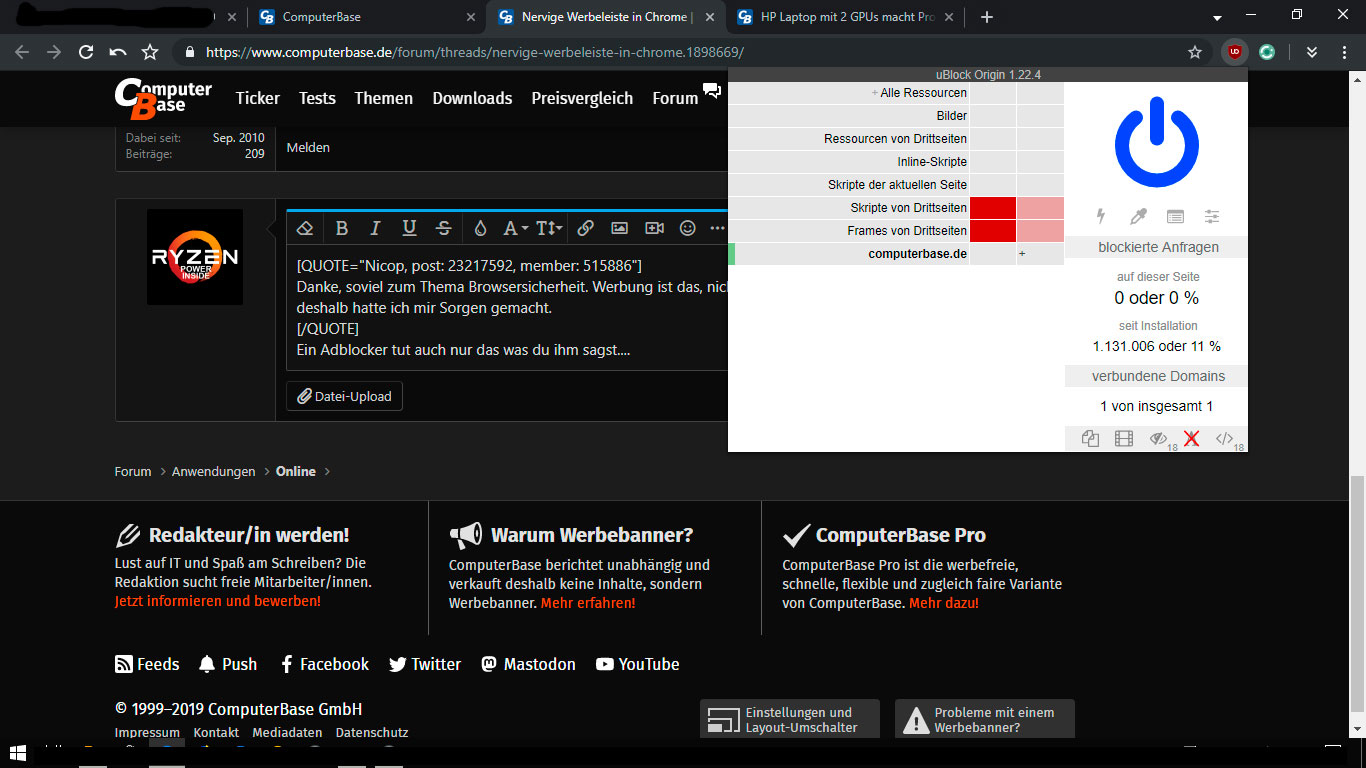Open the smiley emoji picker
This screenshot has height=768, width=1366.
tap(688, 228)
